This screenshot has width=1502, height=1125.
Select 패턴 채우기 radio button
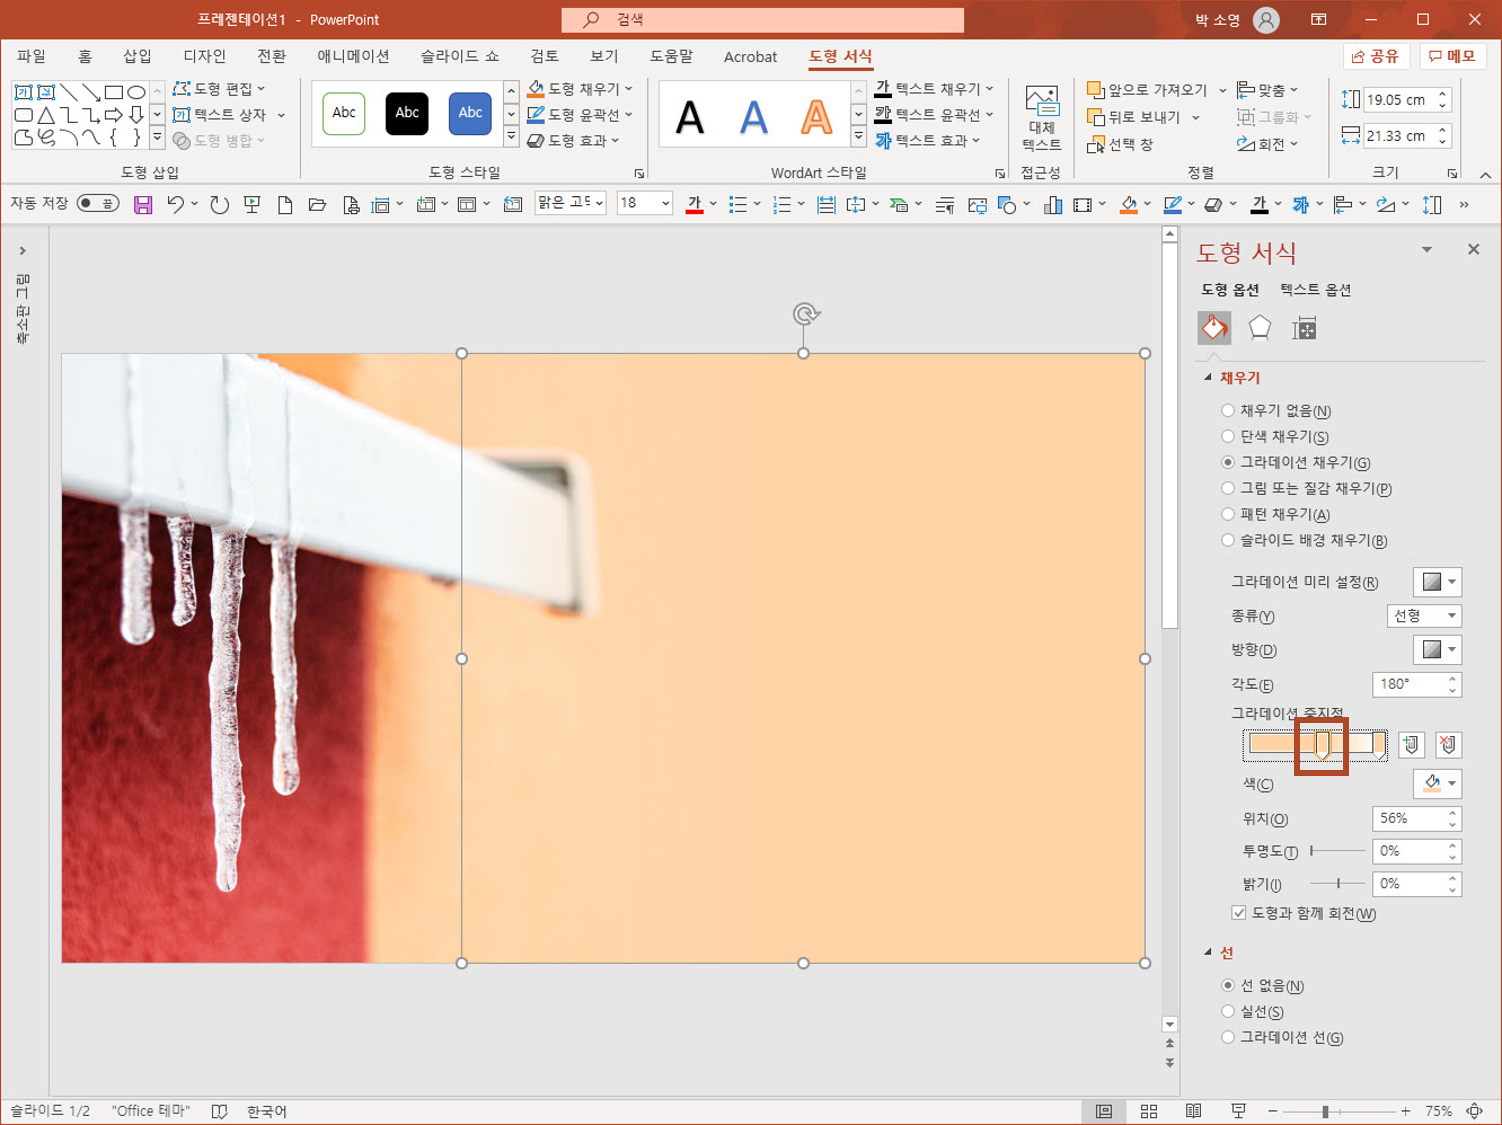[1228, 515]
